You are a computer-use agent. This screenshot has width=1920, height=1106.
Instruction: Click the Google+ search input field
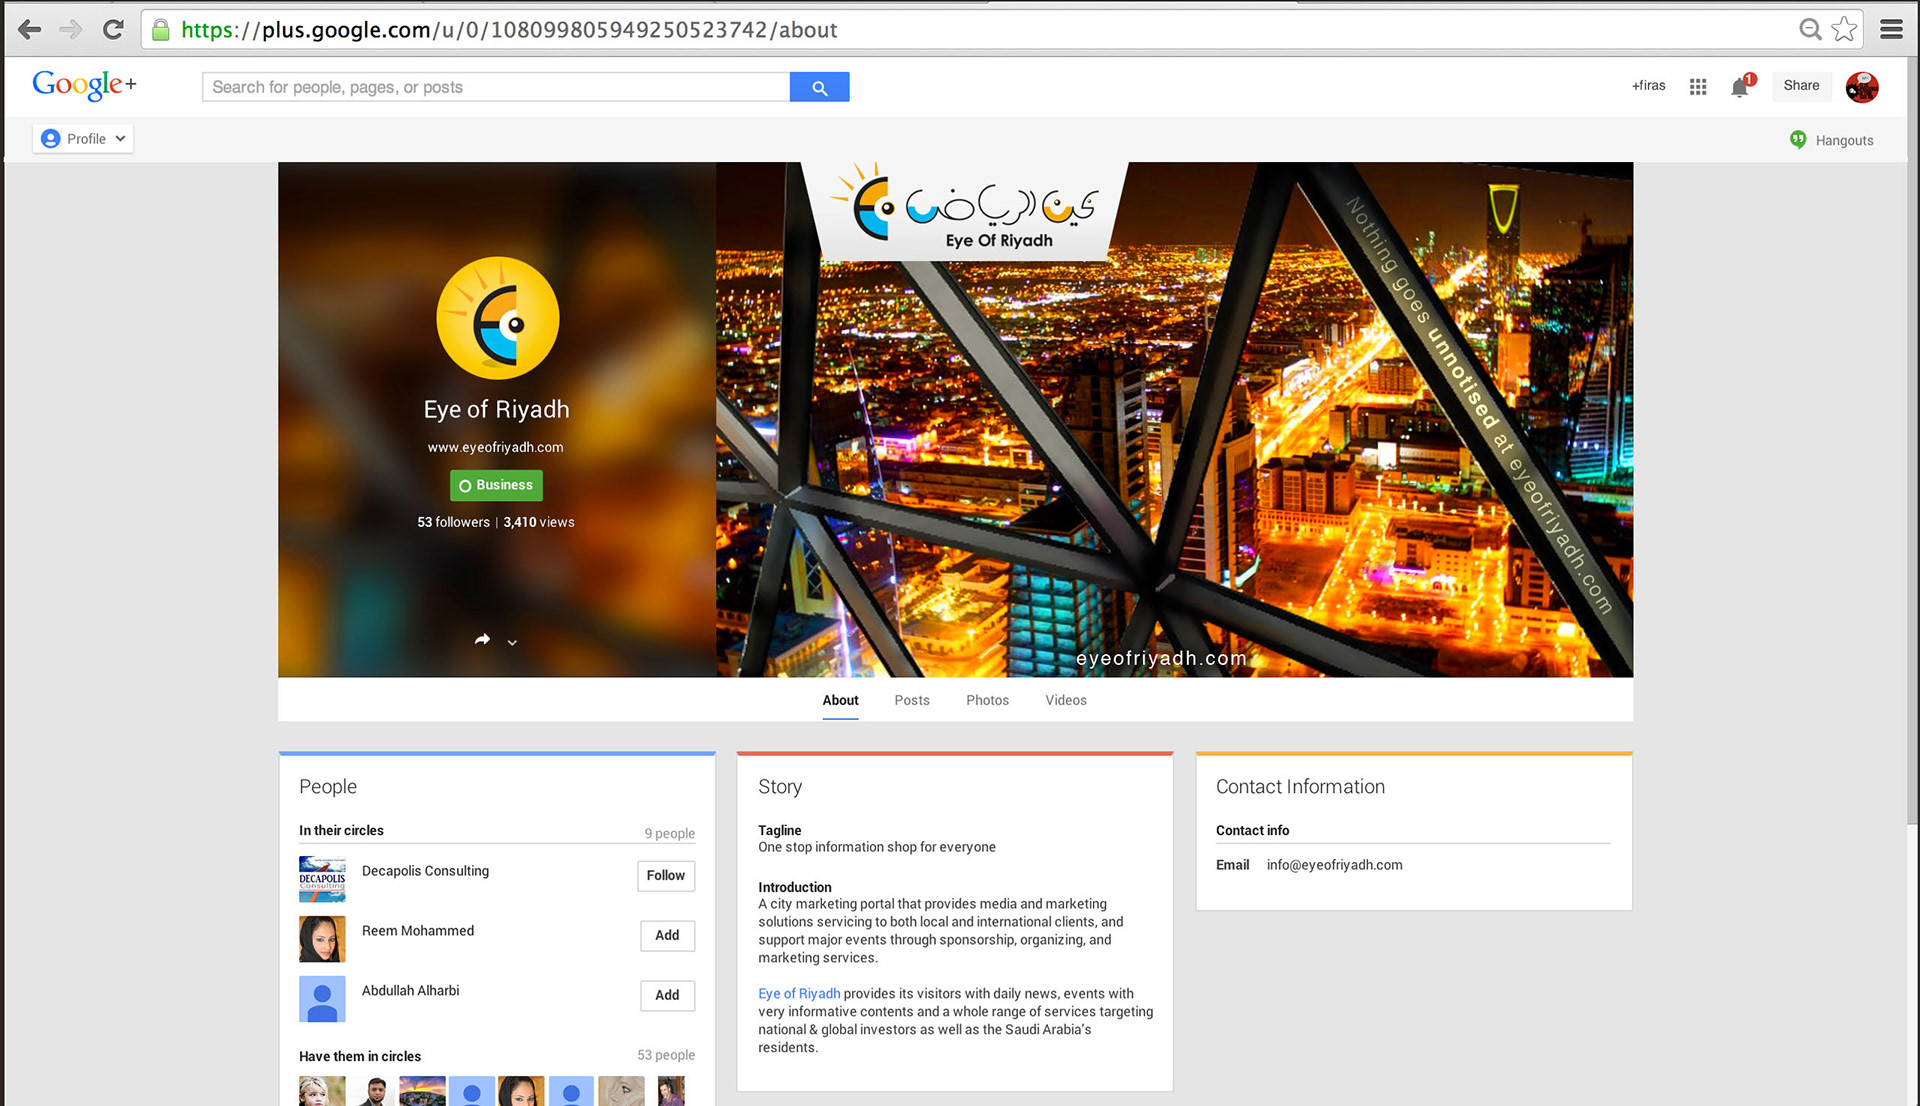[496, 87]
